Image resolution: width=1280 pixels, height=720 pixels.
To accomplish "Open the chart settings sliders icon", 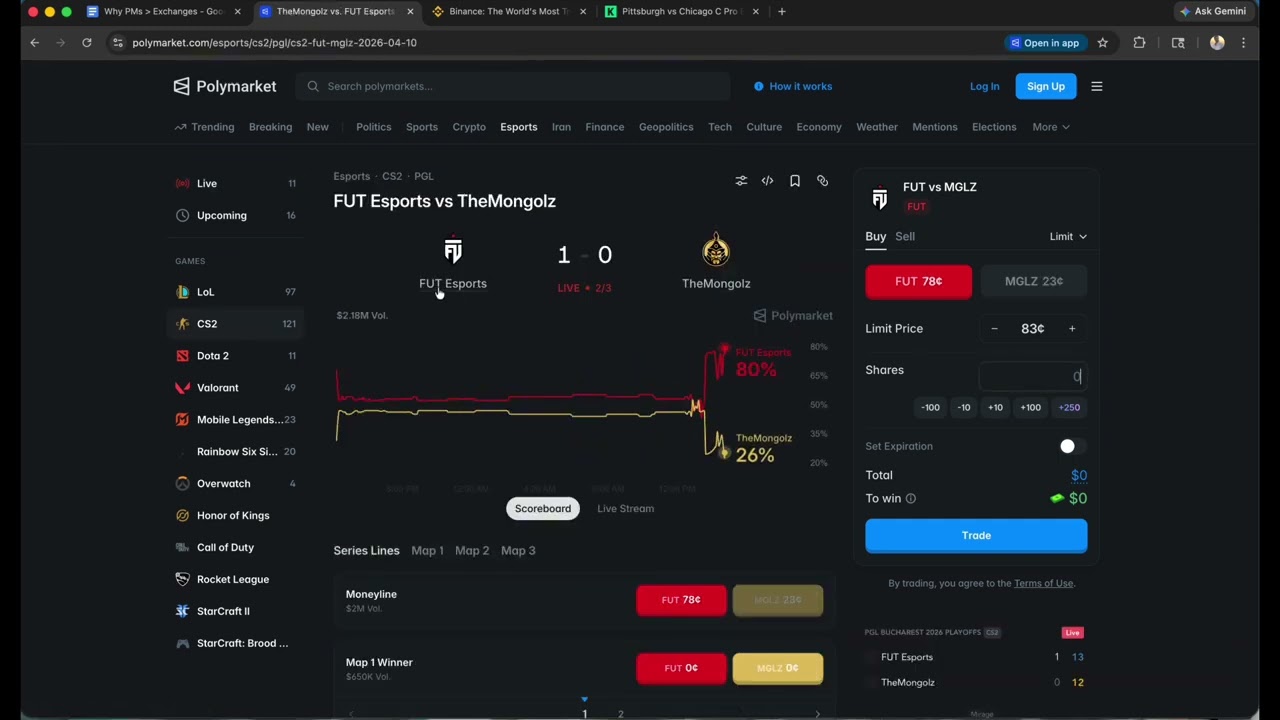I will click(x=741, y=181).
